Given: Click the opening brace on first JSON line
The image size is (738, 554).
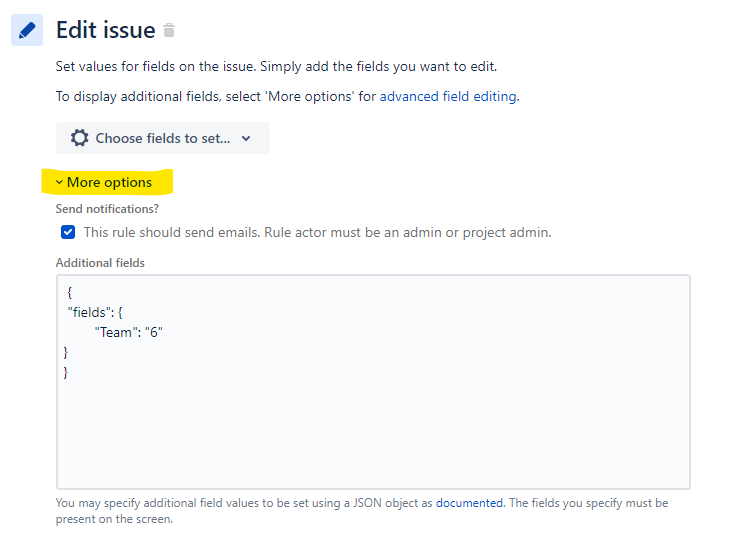Looking at the screenshot, I should [70, 293].
